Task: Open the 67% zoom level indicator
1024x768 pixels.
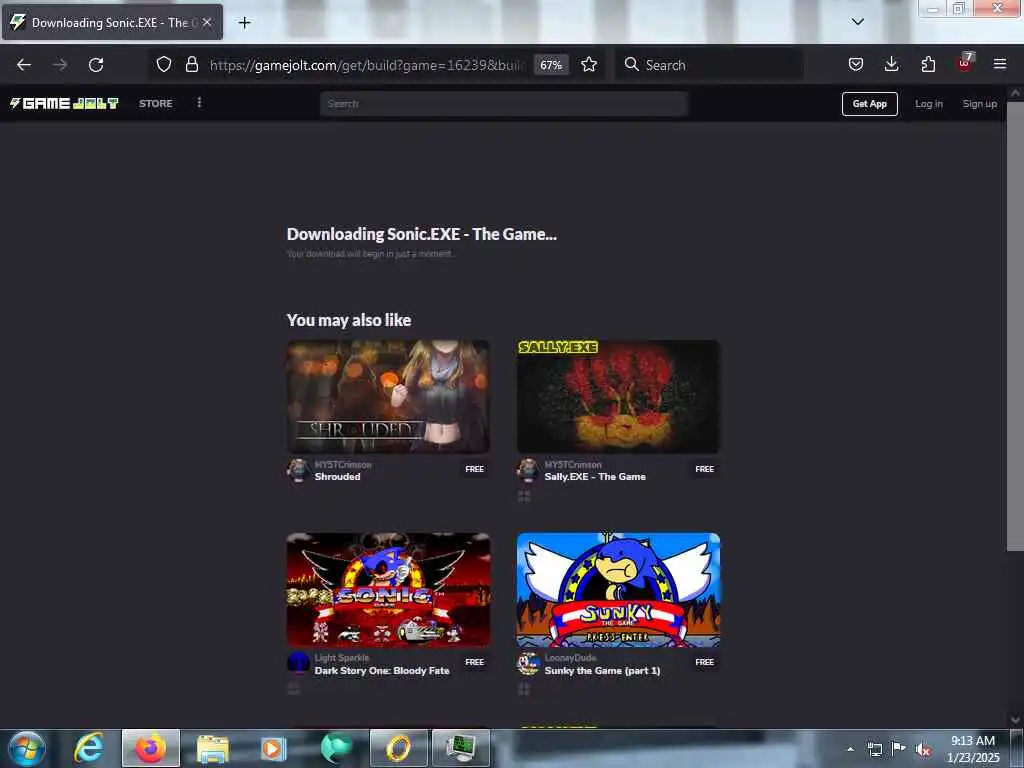Action: (551, 65)
